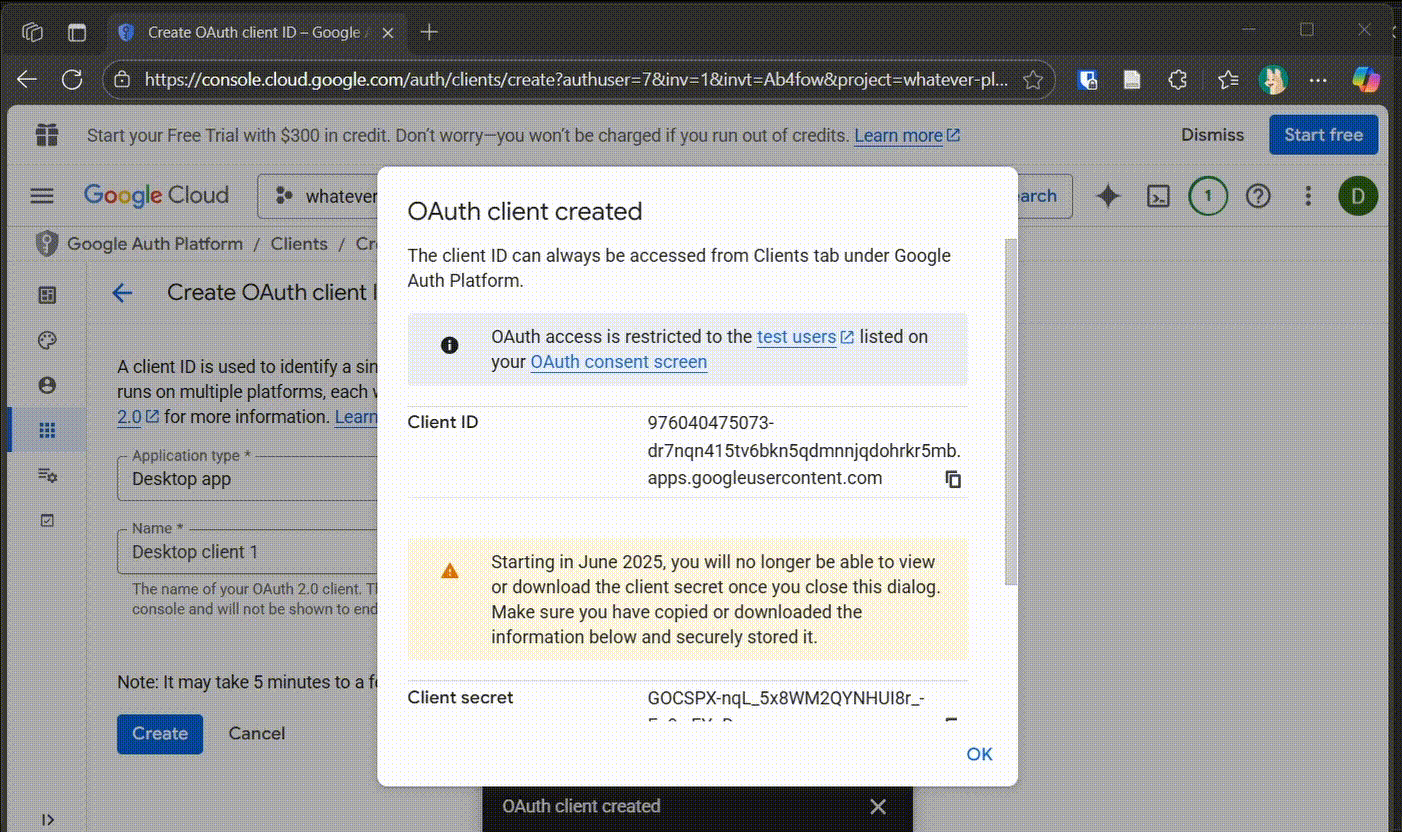Open notifications badge showing 1
Screen dimensions: 1402x832
pyautogui.click(x=1208, y=196)
